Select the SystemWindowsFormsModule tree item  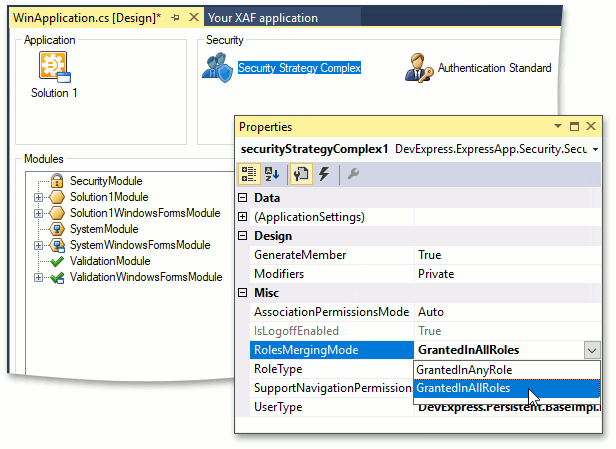tap(140, 245)
